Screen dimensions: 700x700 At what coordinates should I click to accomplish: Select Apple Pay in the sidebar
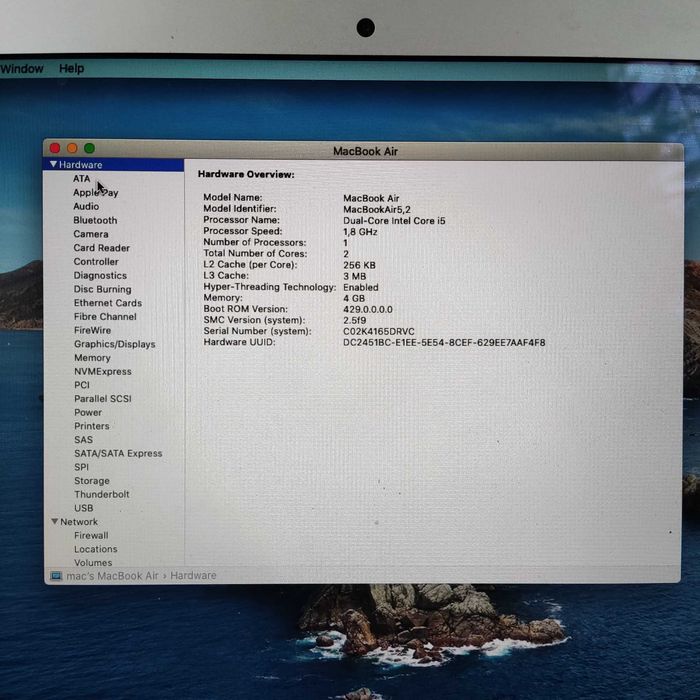96,192
